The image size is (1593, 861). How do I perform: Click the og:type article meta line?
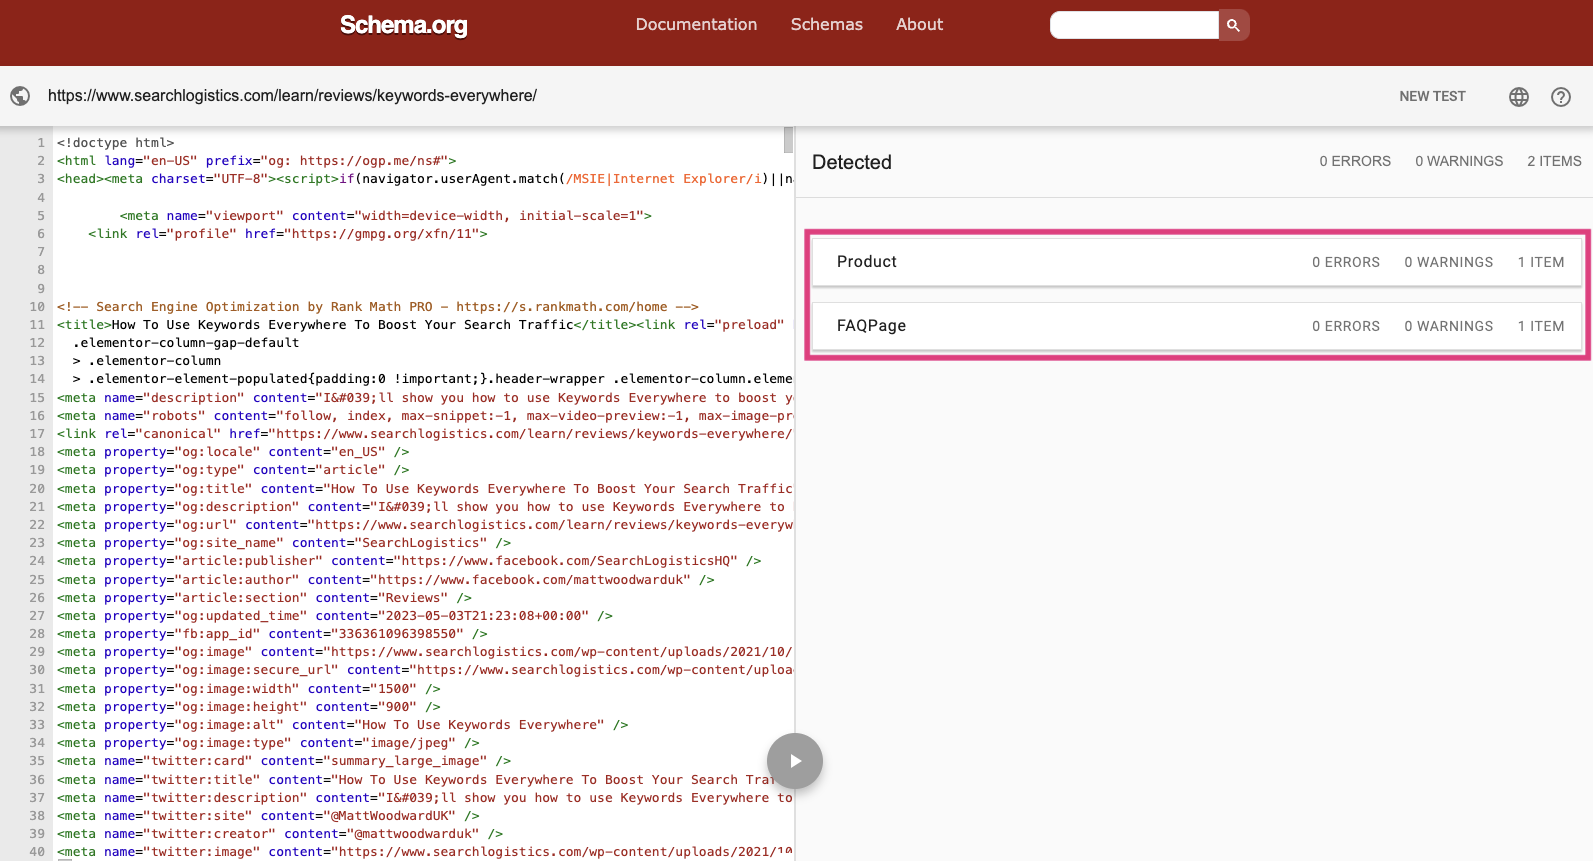pyautogui.click(x=233, y=470)
